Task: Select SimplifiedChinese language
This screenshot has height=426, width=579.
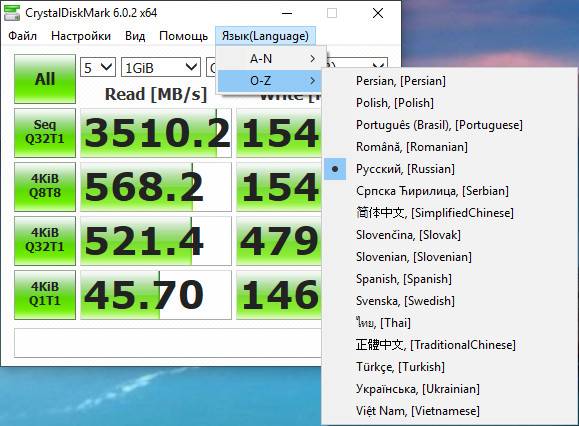Action: coord(450,213)
